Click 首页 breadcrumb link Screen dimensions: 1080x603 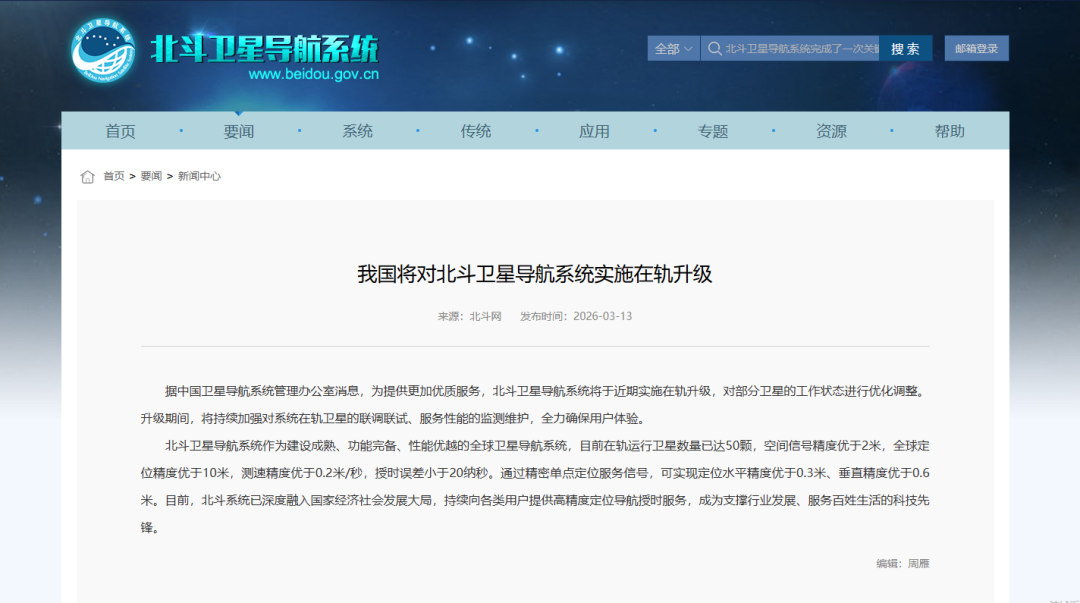[x=114, y=176]
